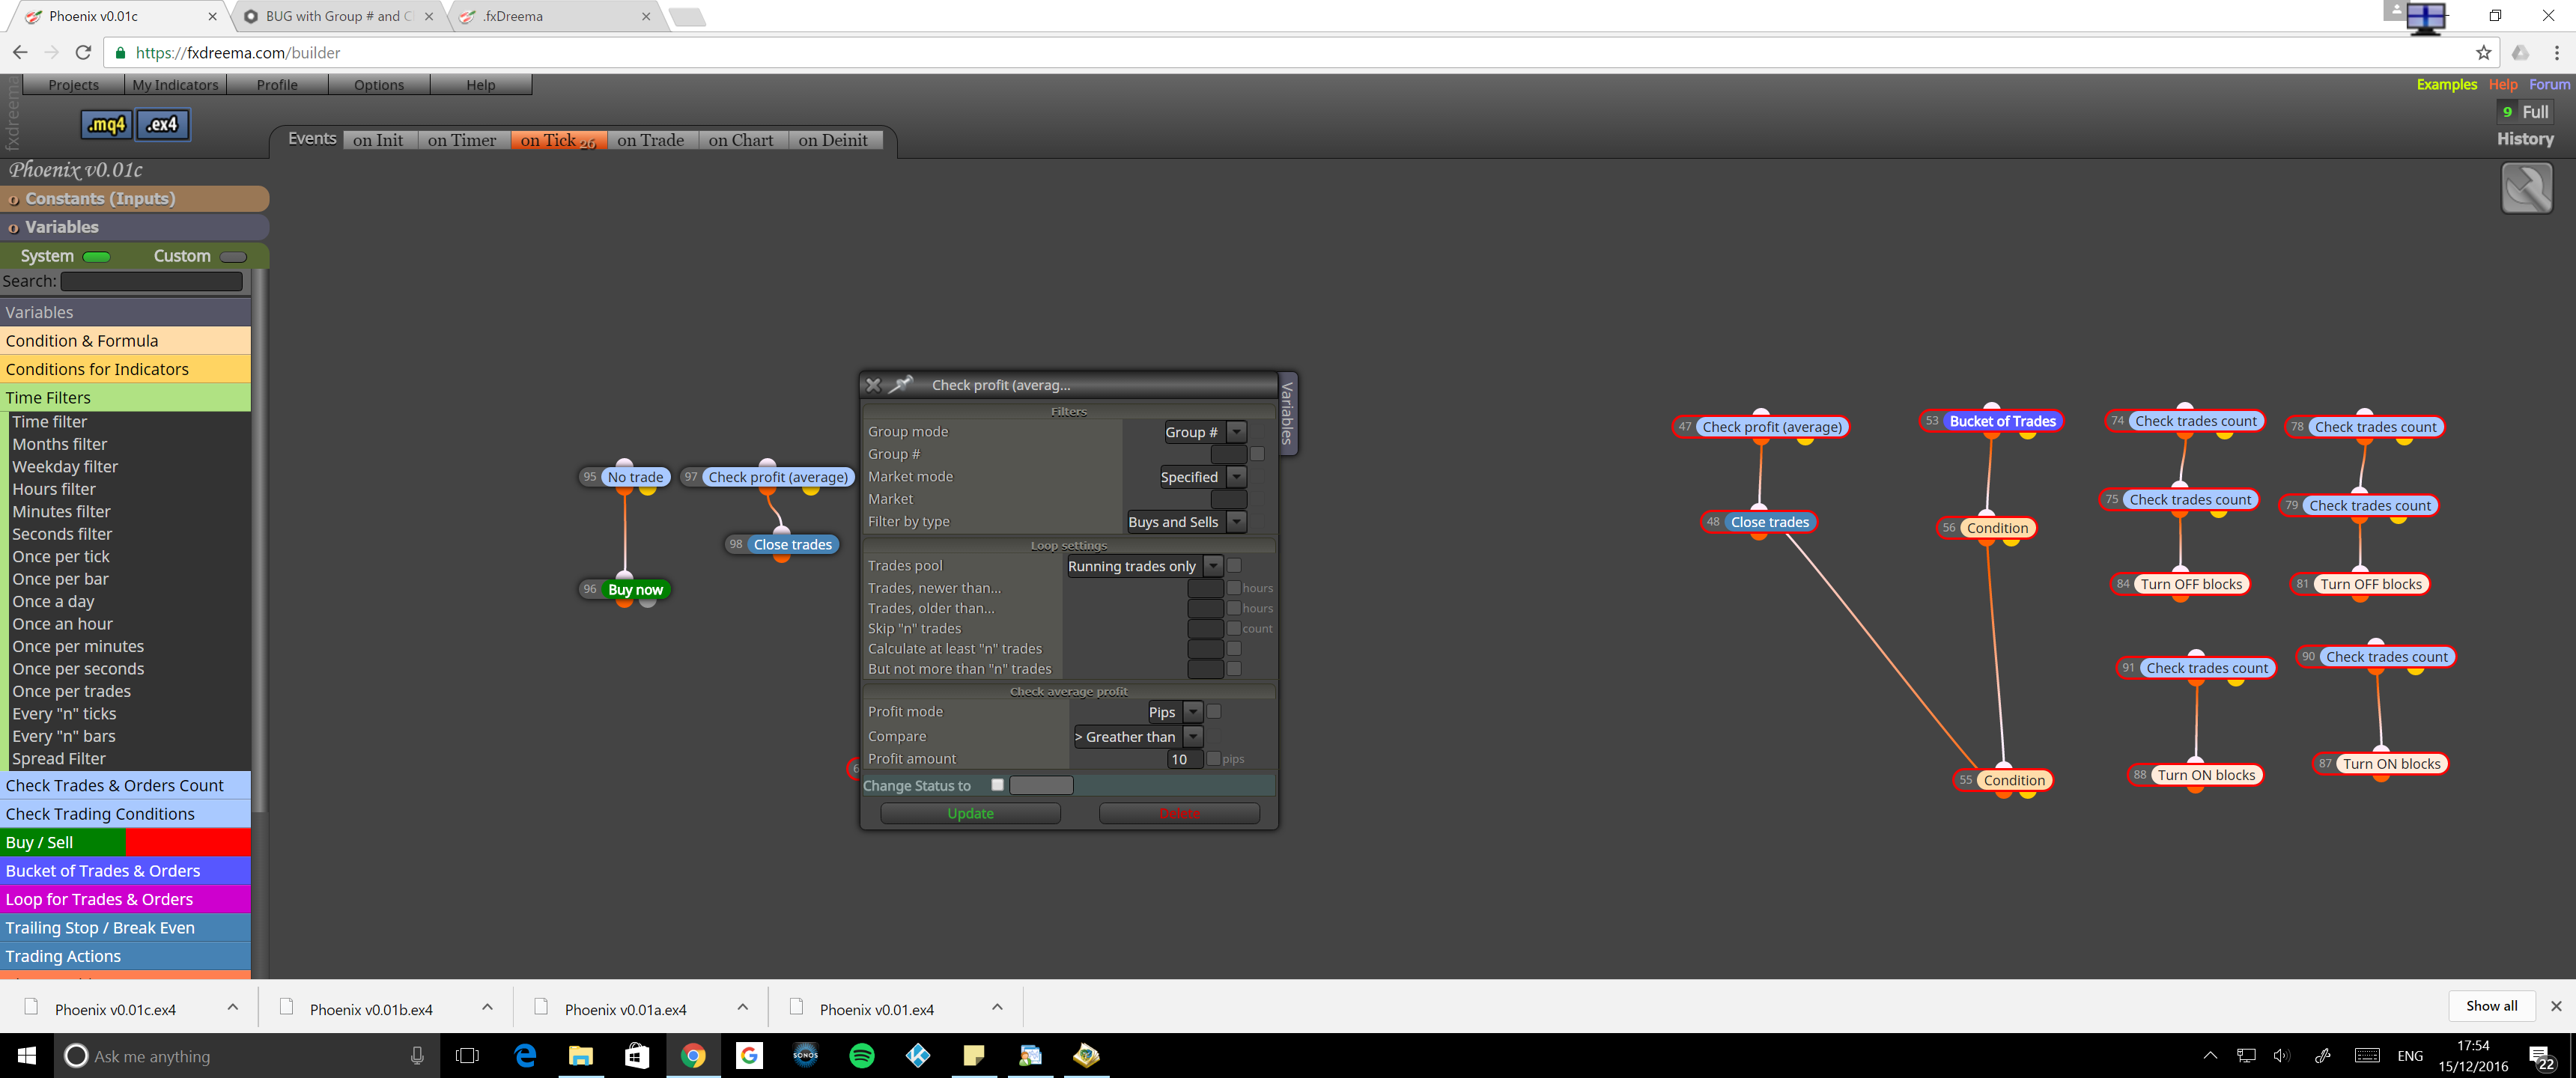2576x1078 pixels.
Task: Open Sticky Notes from the taskbar
Action: pos(973,1055)
